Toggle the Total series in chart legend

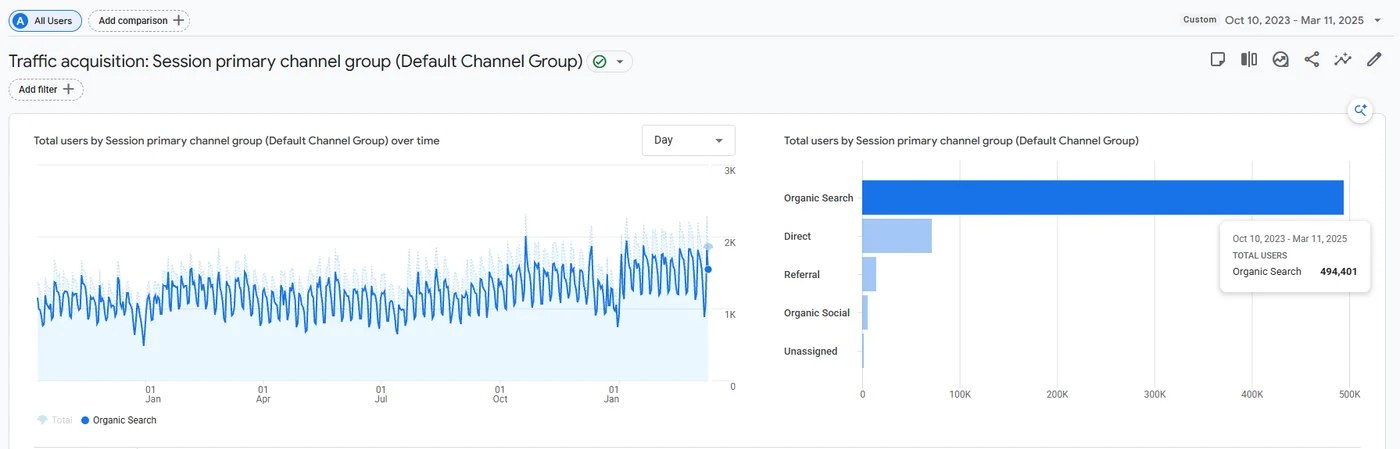[55, 420]
